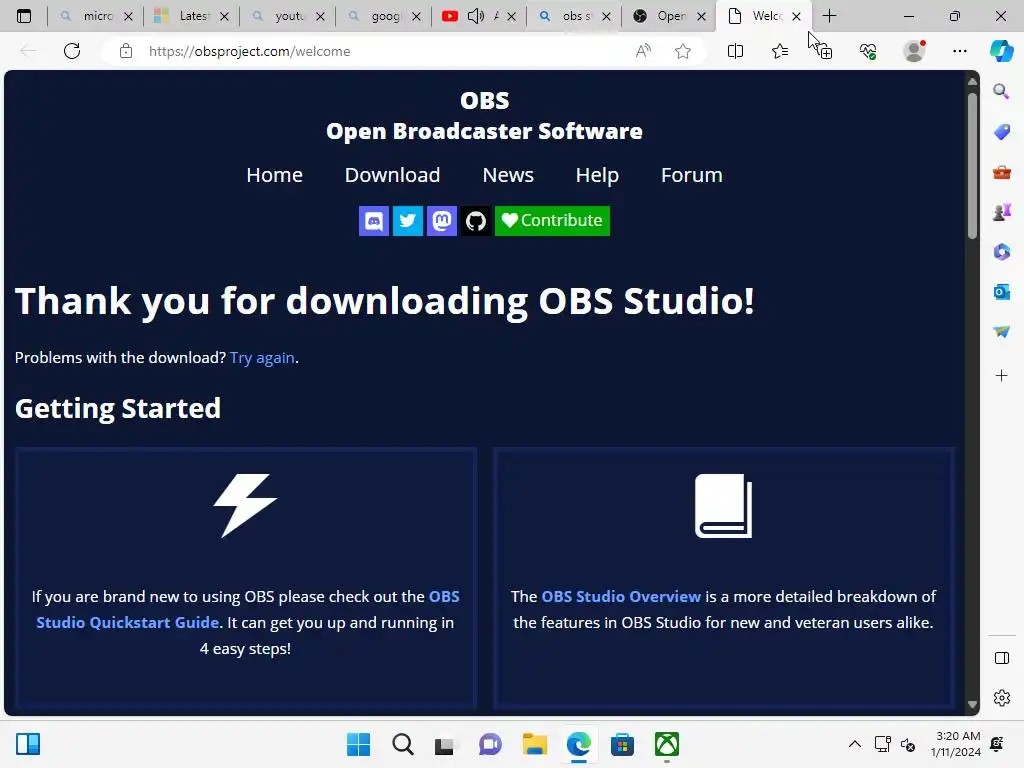
Task: Open the Xbox app from the taskbar
Action: point(667,744)
